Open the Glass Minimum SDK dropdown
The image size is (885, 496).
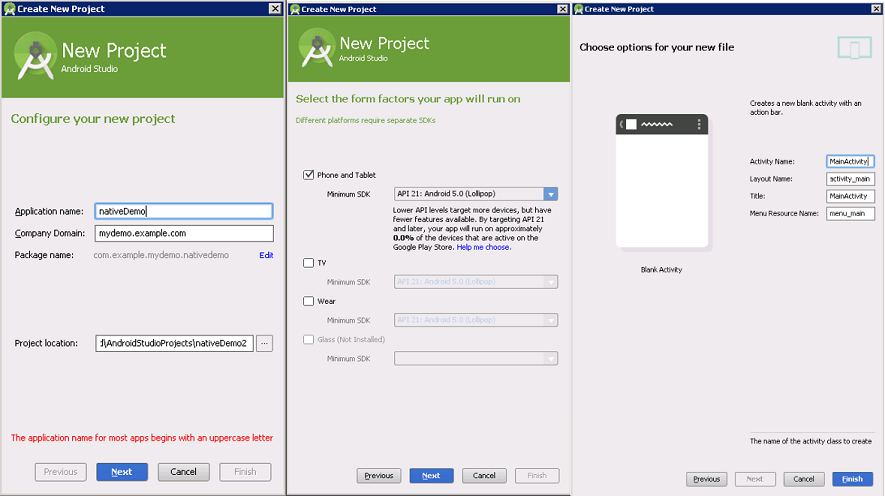click(x=476, y=358)
